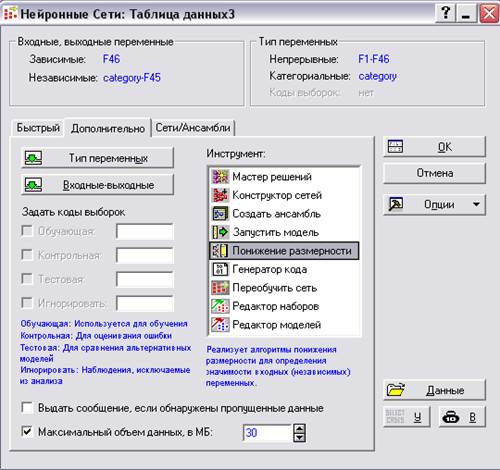Click the application icon in title bar

click(10, 14)
